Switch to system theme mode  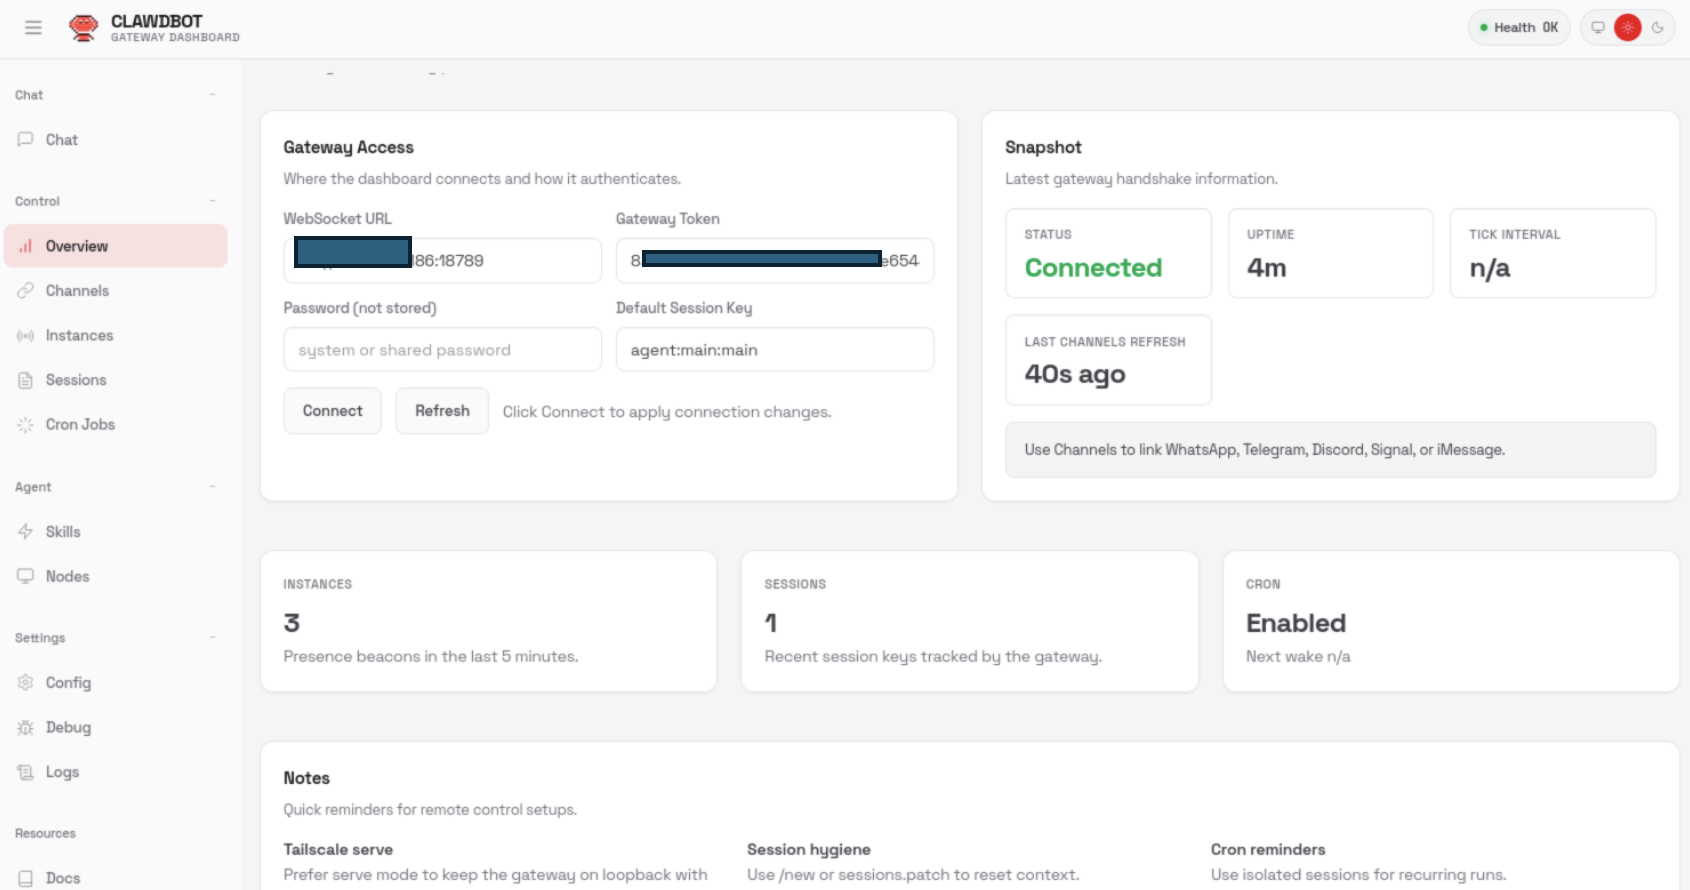click(1598, 28)
